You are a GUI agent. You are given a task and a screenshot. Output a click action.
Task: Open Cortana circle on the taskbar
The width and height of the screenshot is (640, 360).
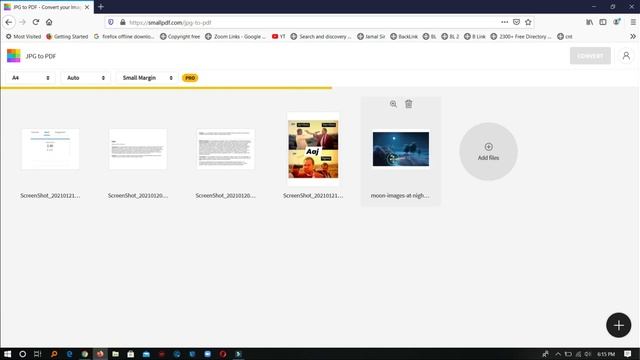pyautogui.click(x=22, y=354)
